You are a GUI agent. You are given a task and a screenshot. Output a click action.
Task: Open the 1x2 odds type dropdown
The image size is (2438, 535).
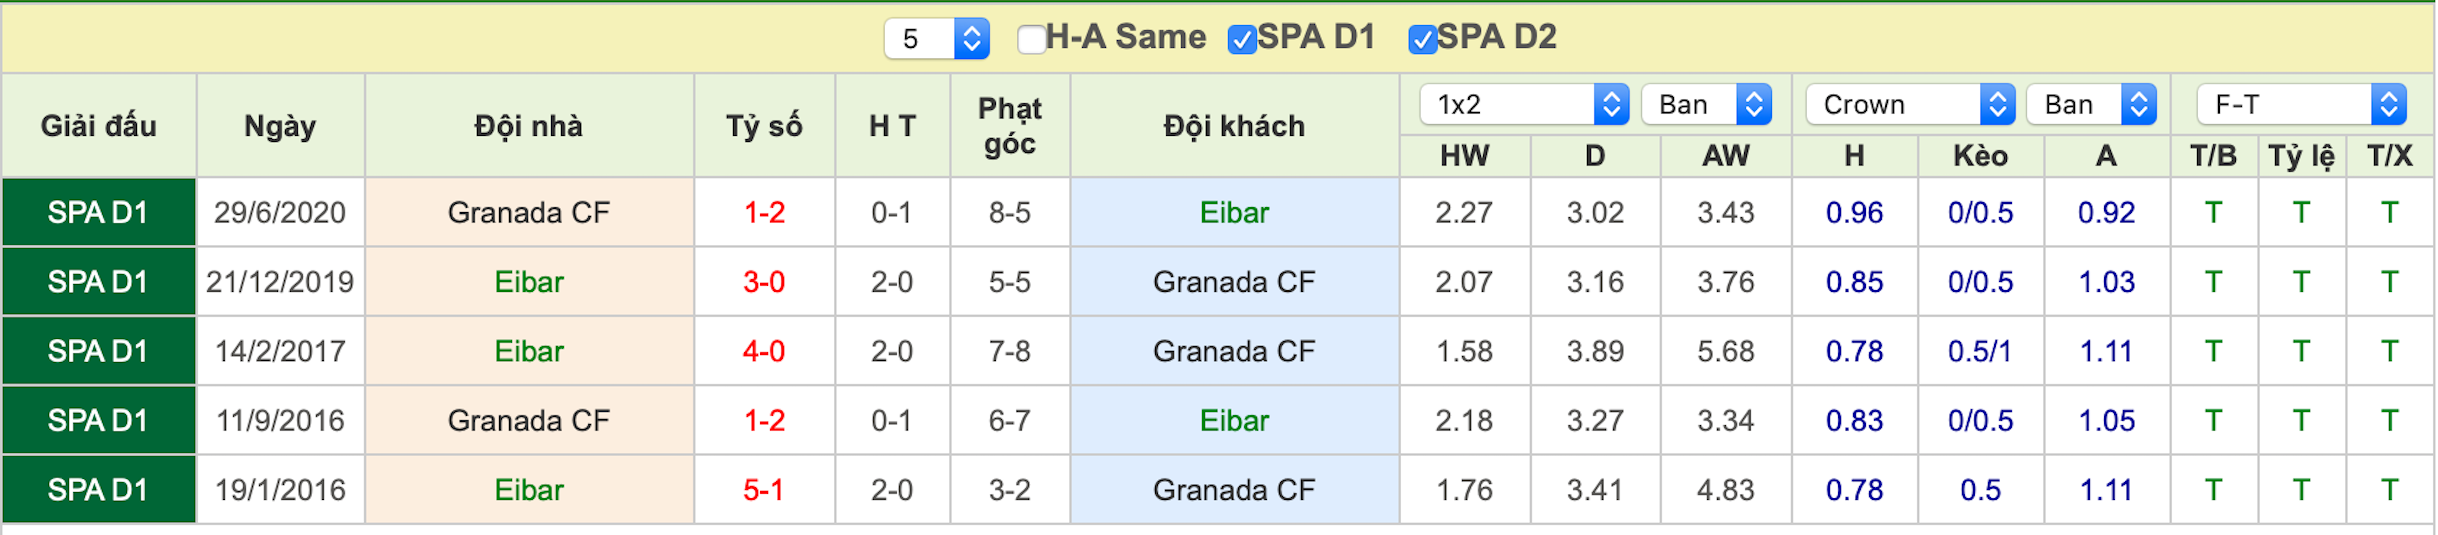click(1524, 104)
